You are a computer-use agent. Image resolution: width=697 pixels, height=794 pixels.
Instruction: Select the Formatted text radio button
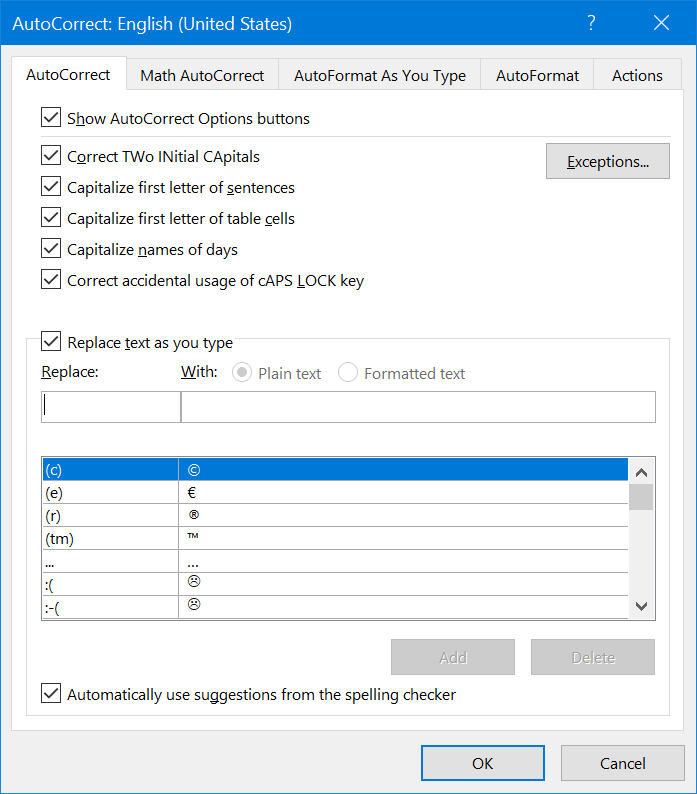point(348,373)
